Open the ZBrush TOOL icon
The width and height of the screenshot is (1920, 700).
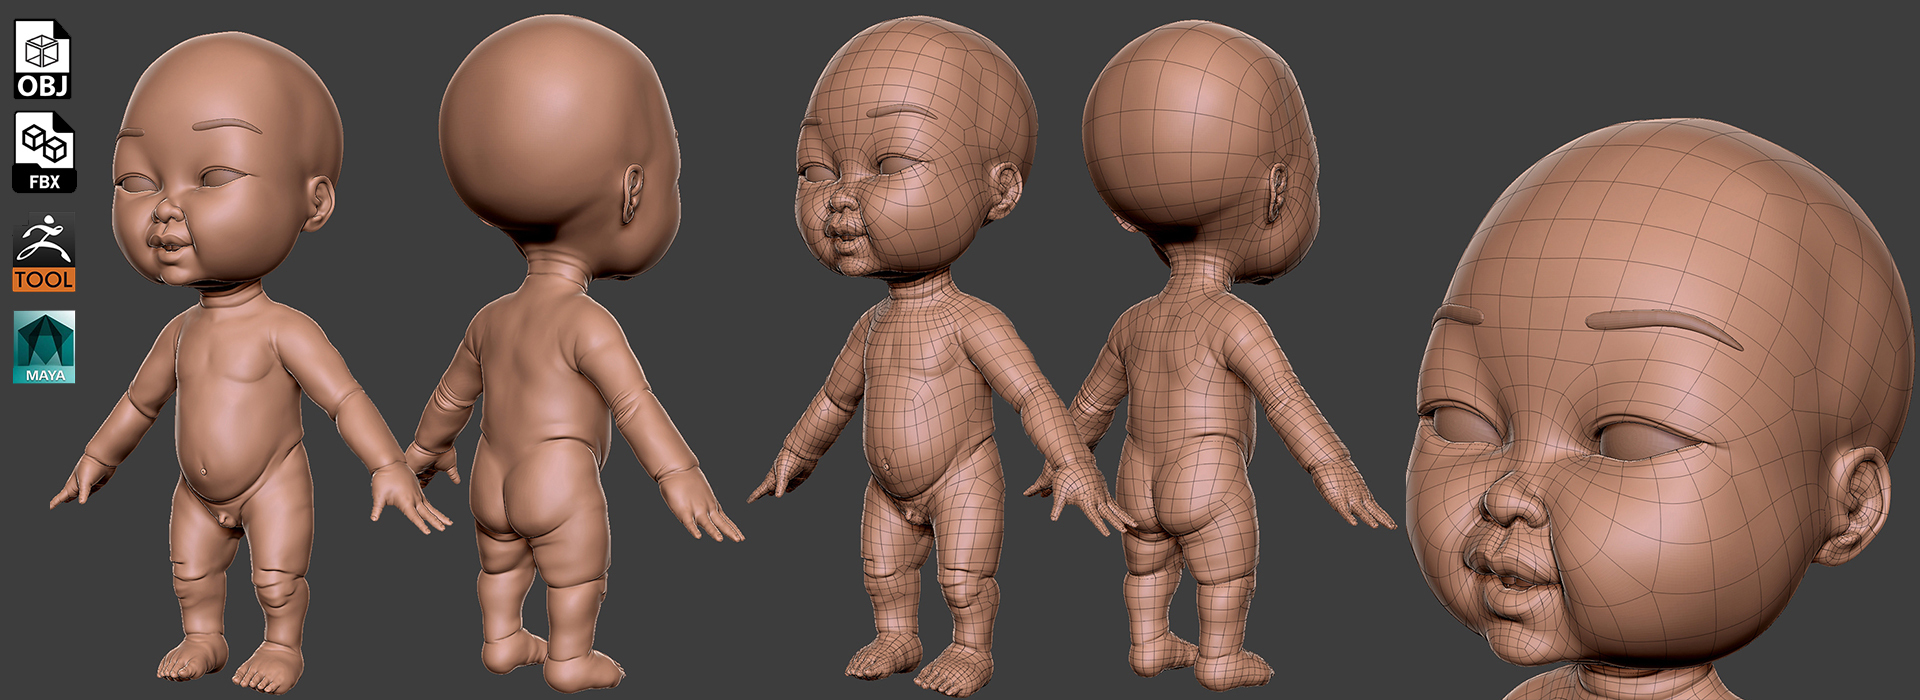coord(44,252)
